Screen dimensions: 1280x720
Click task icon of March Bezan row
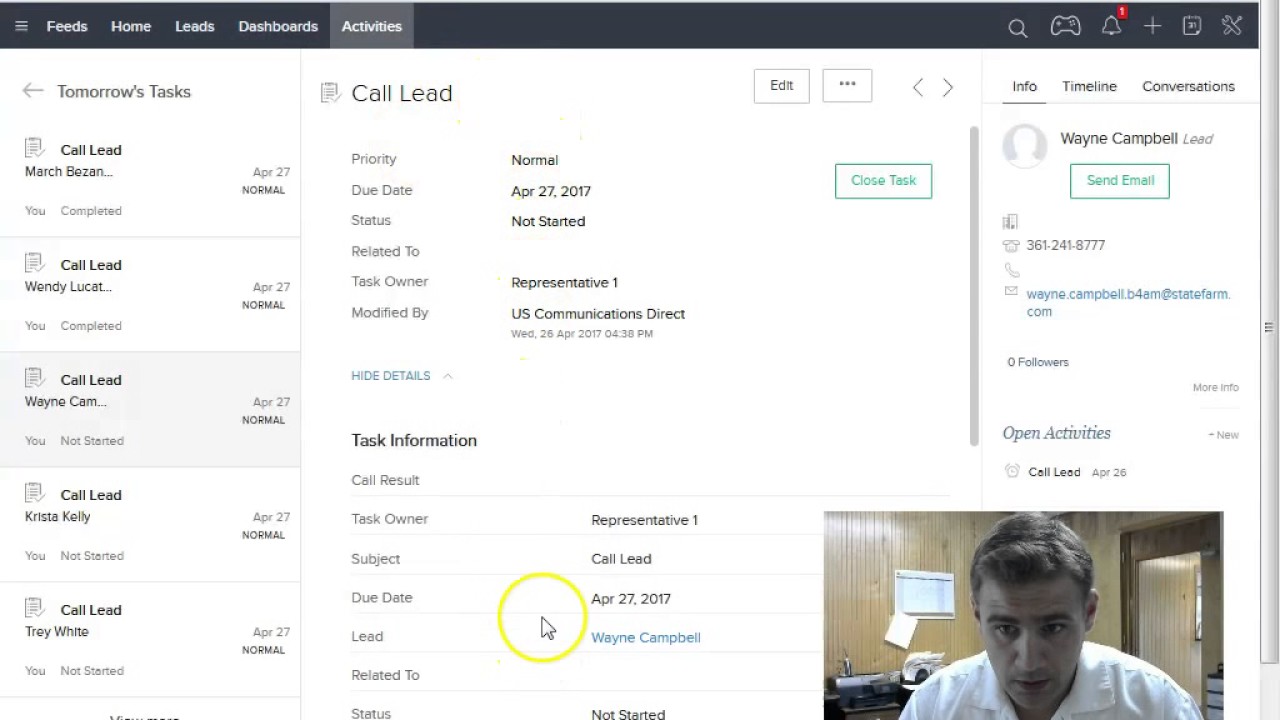click(x=34, y=149)
